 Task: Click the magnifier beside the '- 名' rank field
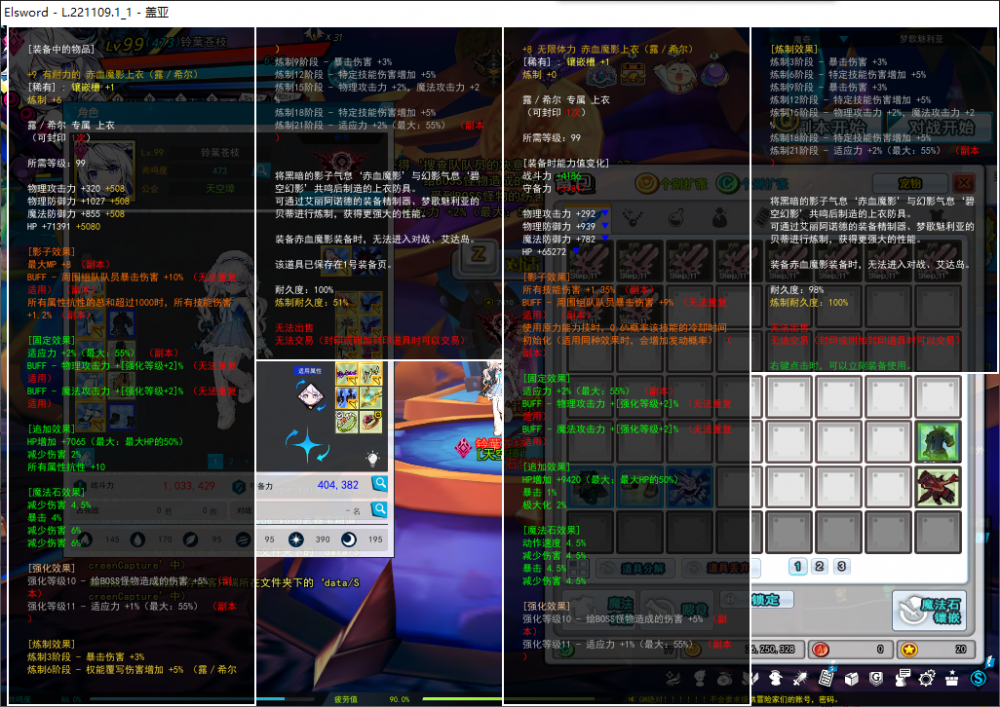379,509
